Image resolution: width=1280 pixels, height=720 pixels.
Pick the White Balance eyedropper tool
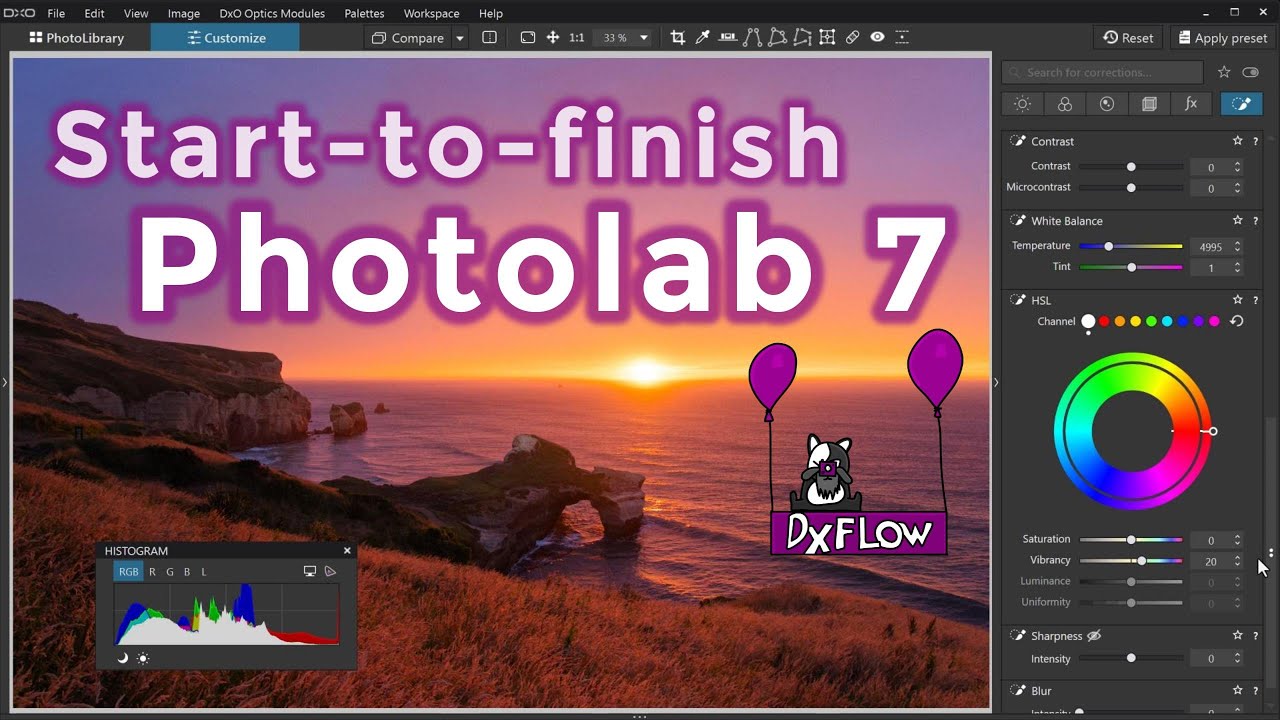click(702, 38)
